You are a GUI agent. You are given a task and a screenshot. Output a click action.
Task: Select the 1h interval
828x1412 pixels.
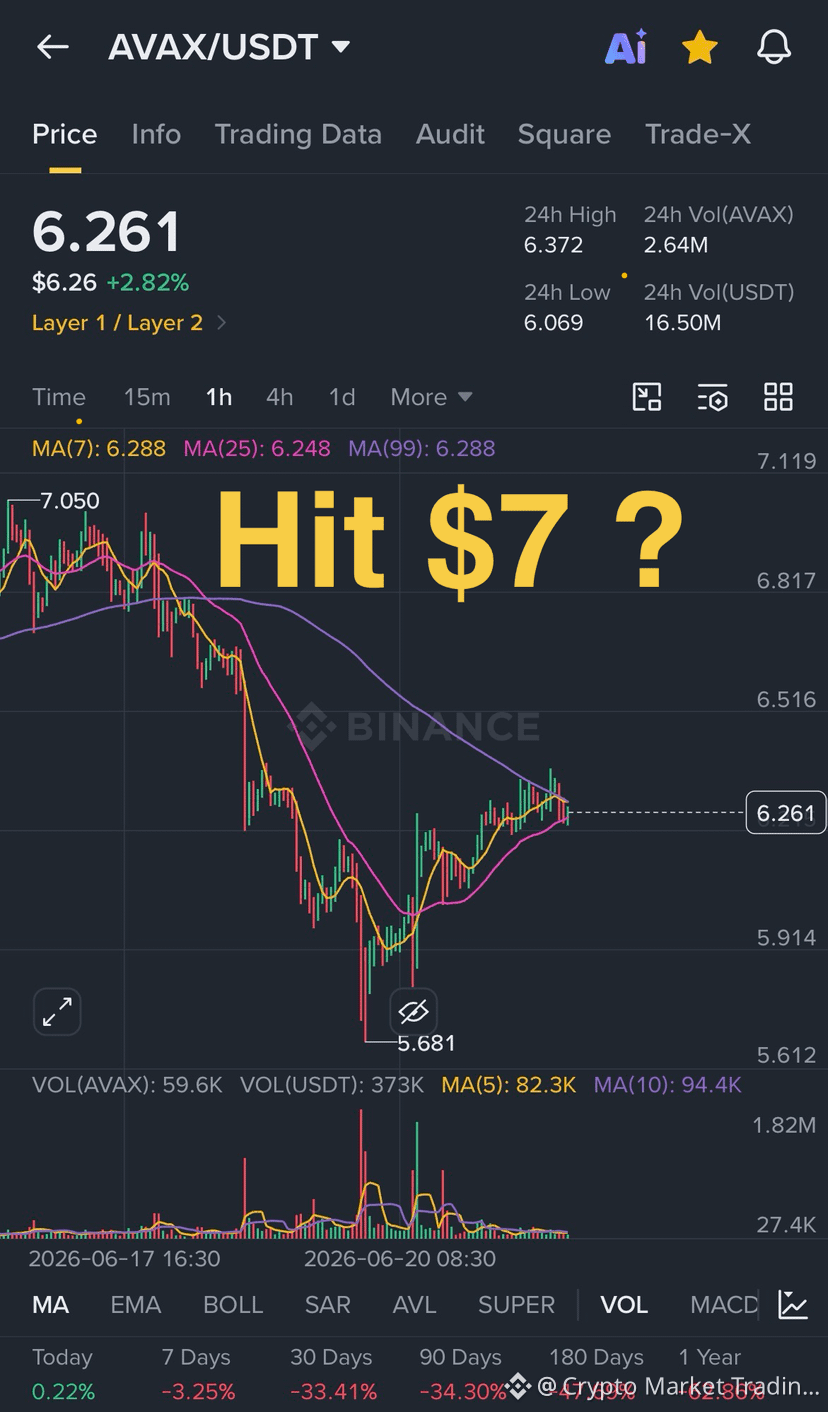[x=219, y=397]
